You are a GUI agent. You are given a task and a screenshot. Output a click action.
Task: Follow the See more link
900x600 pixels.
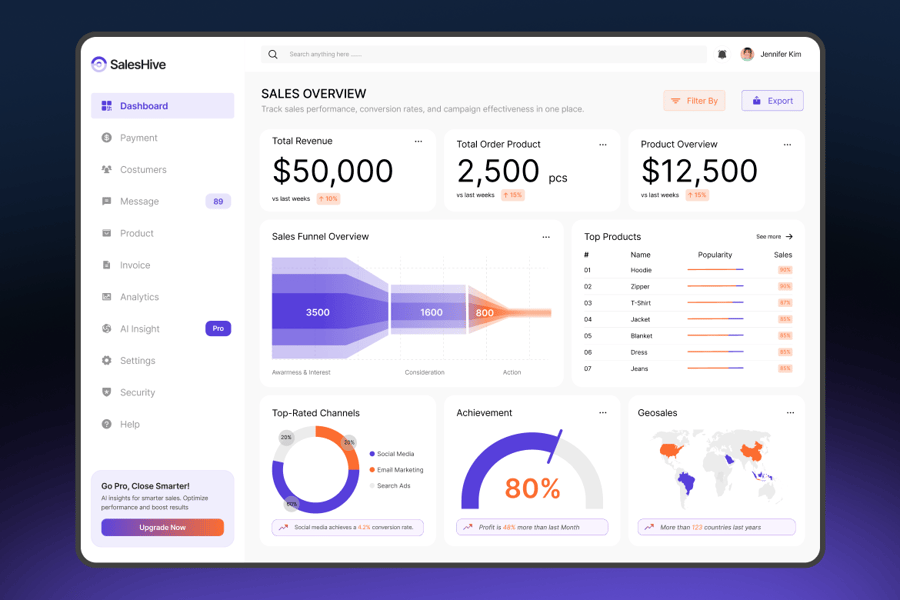click(x=774, y=237)
